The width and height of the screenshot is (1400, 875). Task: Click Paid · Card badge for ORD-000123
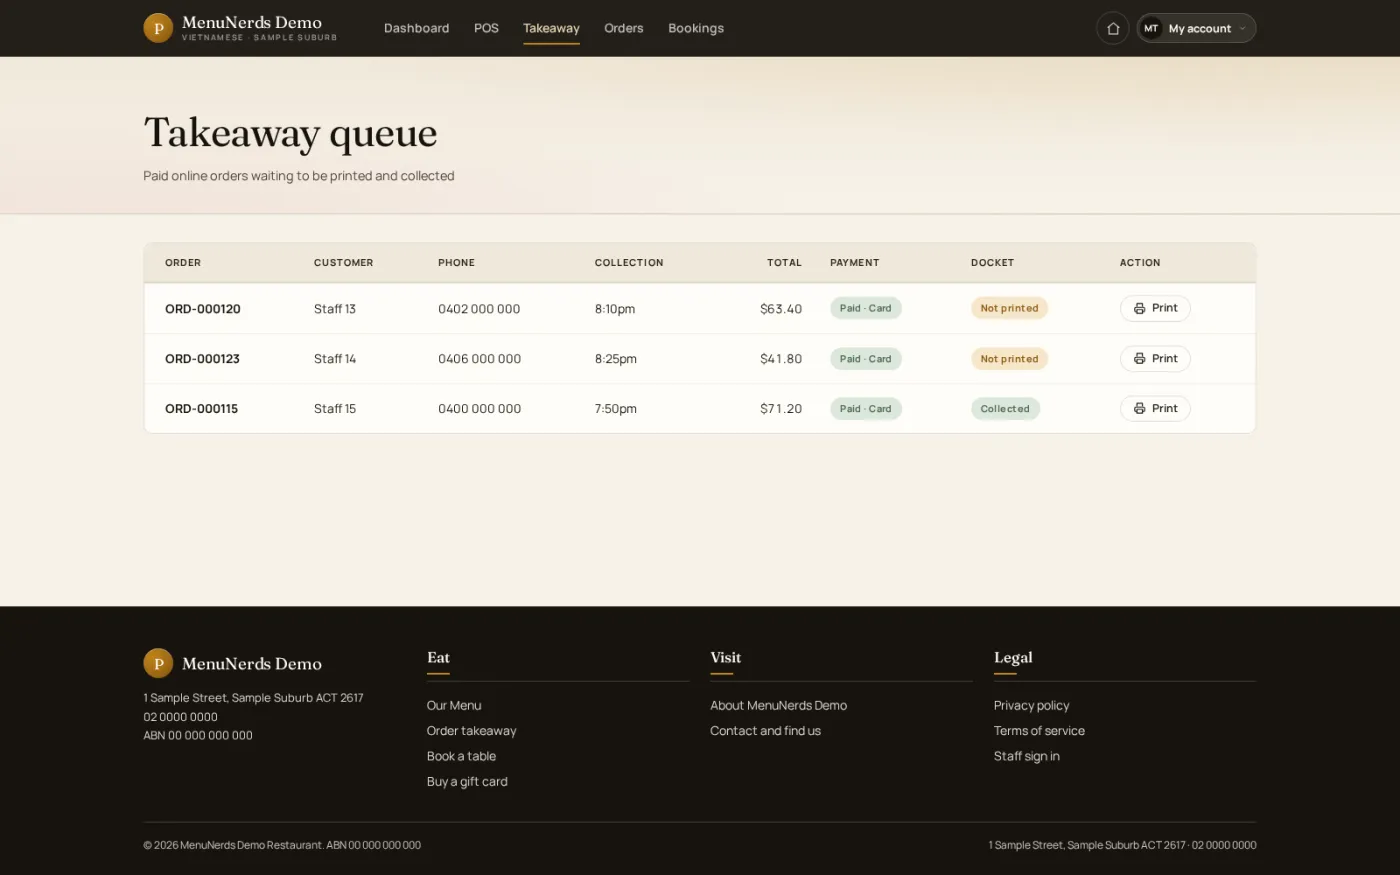[866, 359]
